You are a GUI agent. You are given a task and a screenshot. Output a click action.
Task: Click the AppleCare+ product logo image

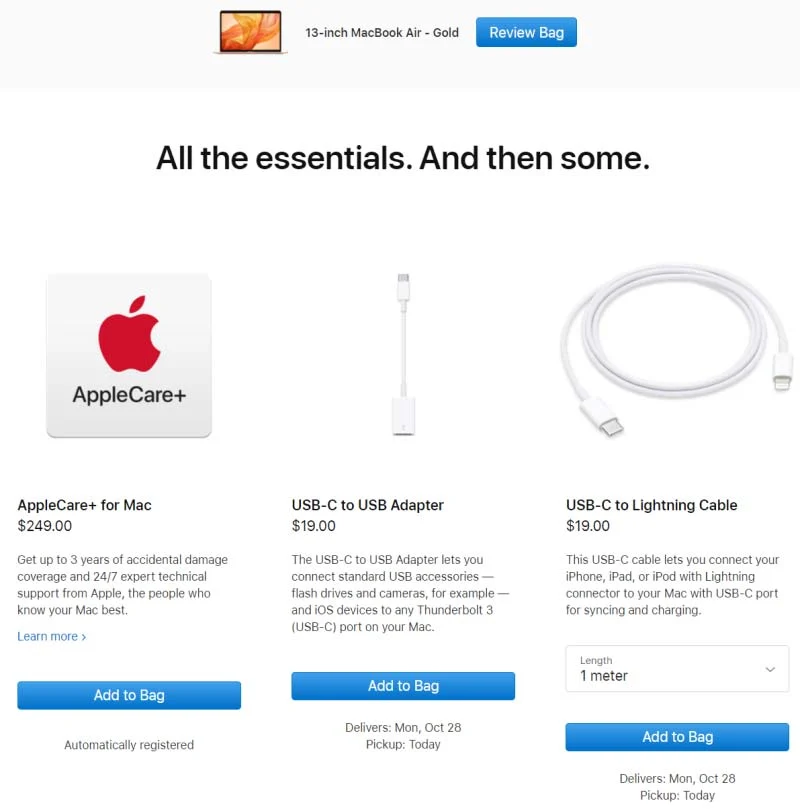click(x=129, y=355)
